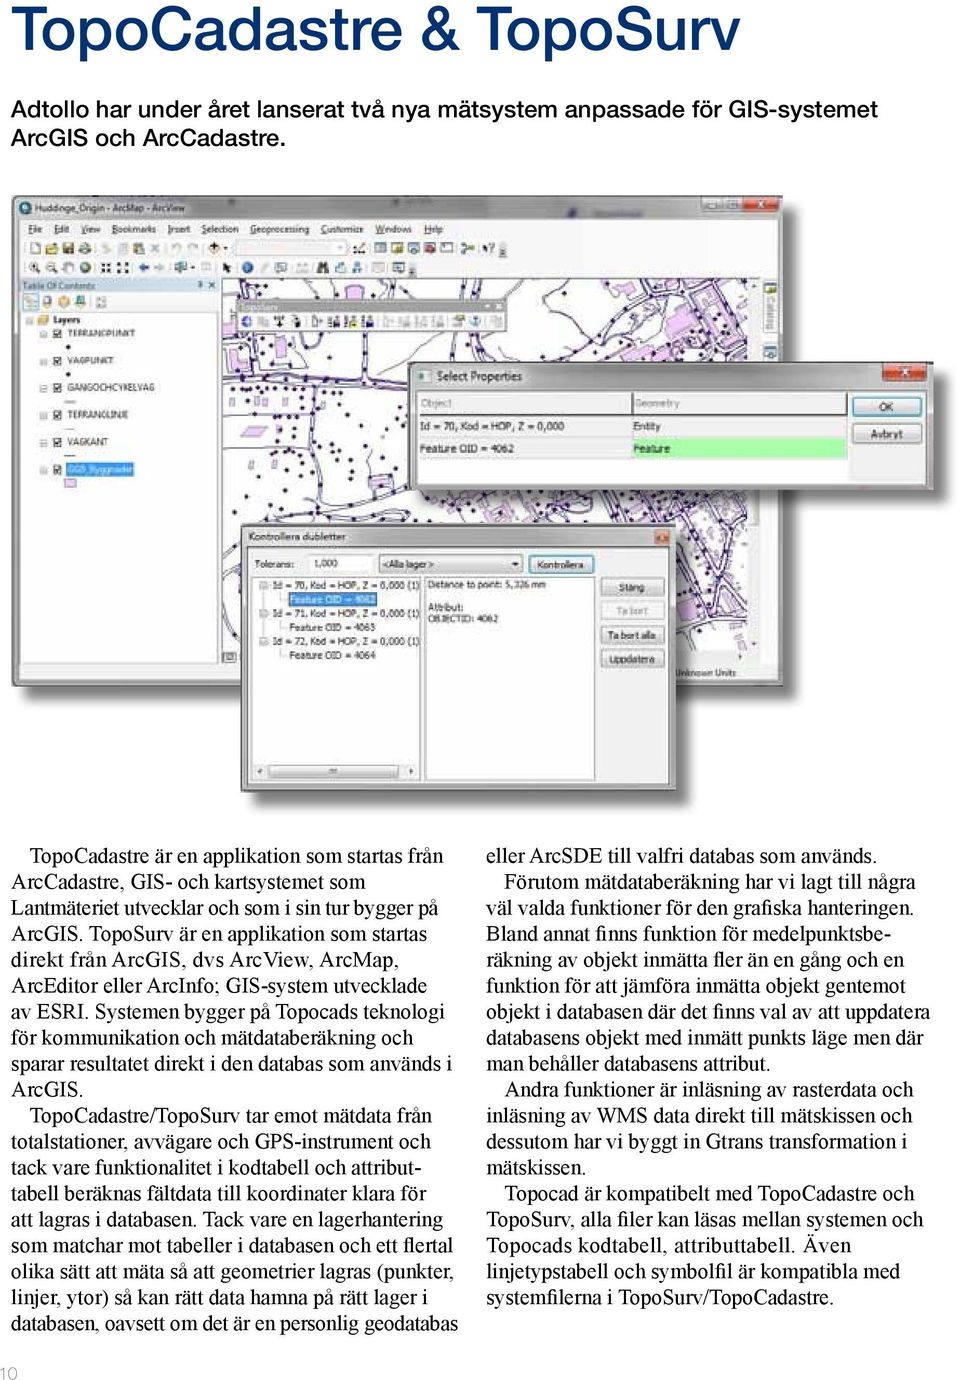
Task: Click the Entity geometry cell
Action: tap(738, 426)
